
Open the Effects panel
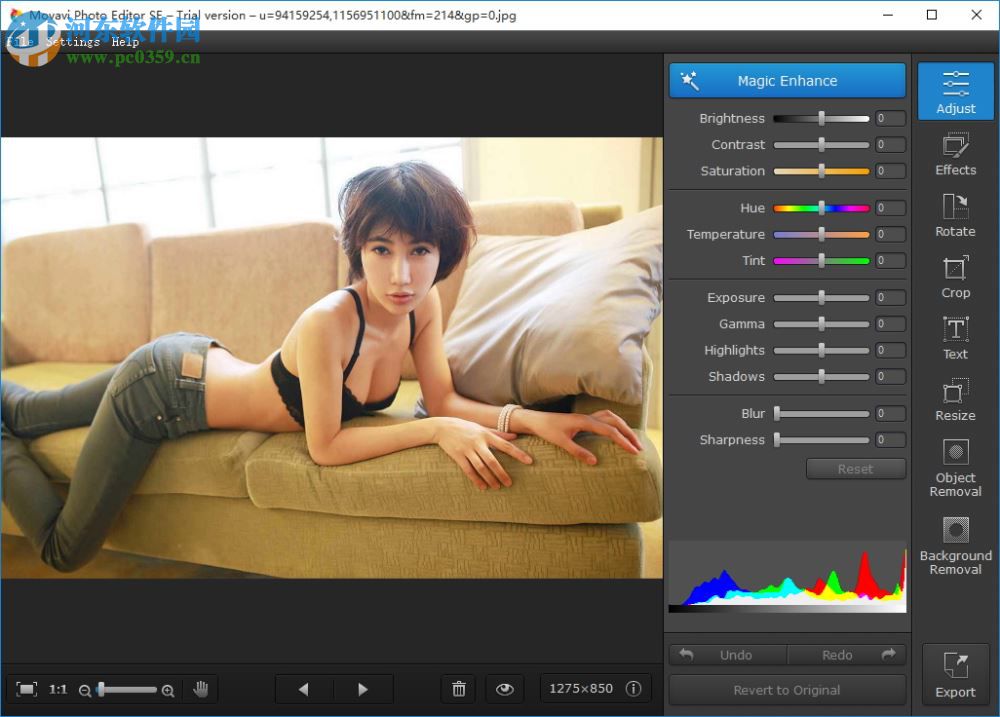[954, 157]
